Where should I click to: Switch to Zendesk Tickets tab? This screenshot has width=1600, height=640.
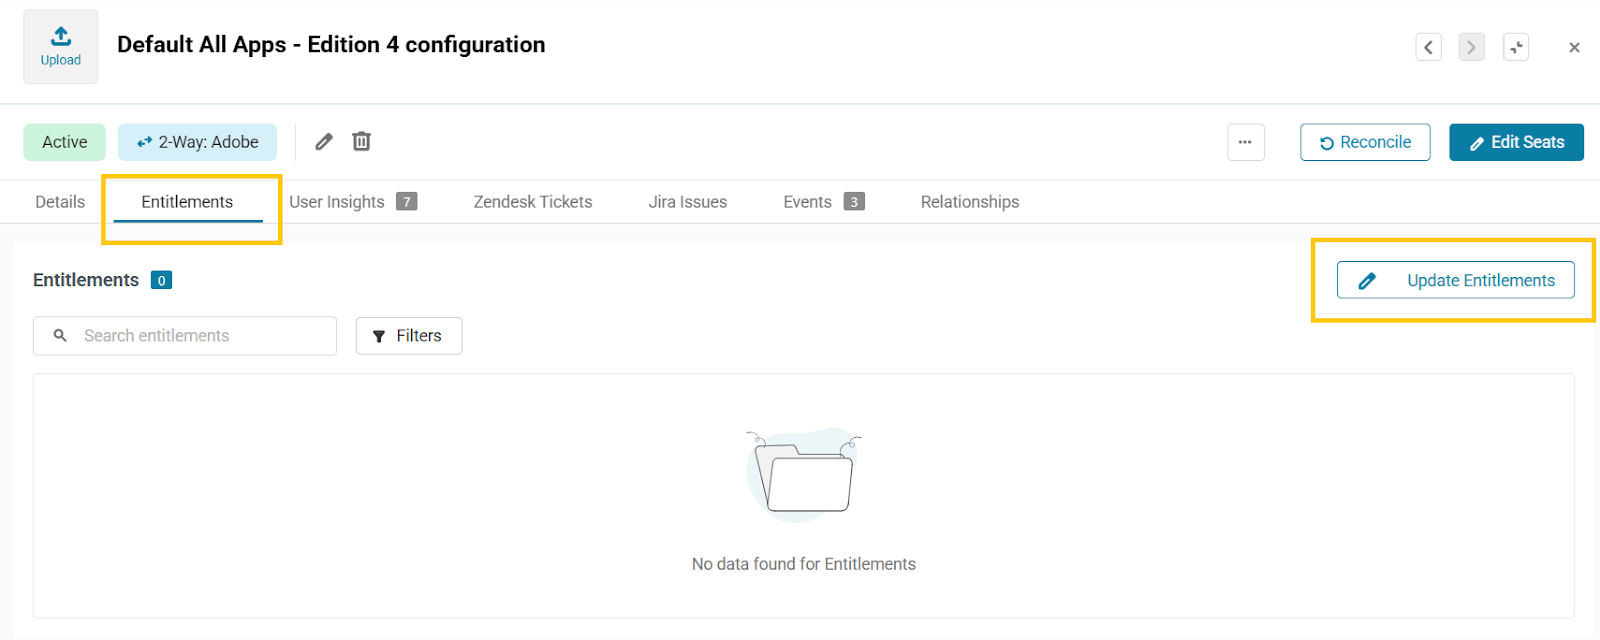[x=532, y=202]
